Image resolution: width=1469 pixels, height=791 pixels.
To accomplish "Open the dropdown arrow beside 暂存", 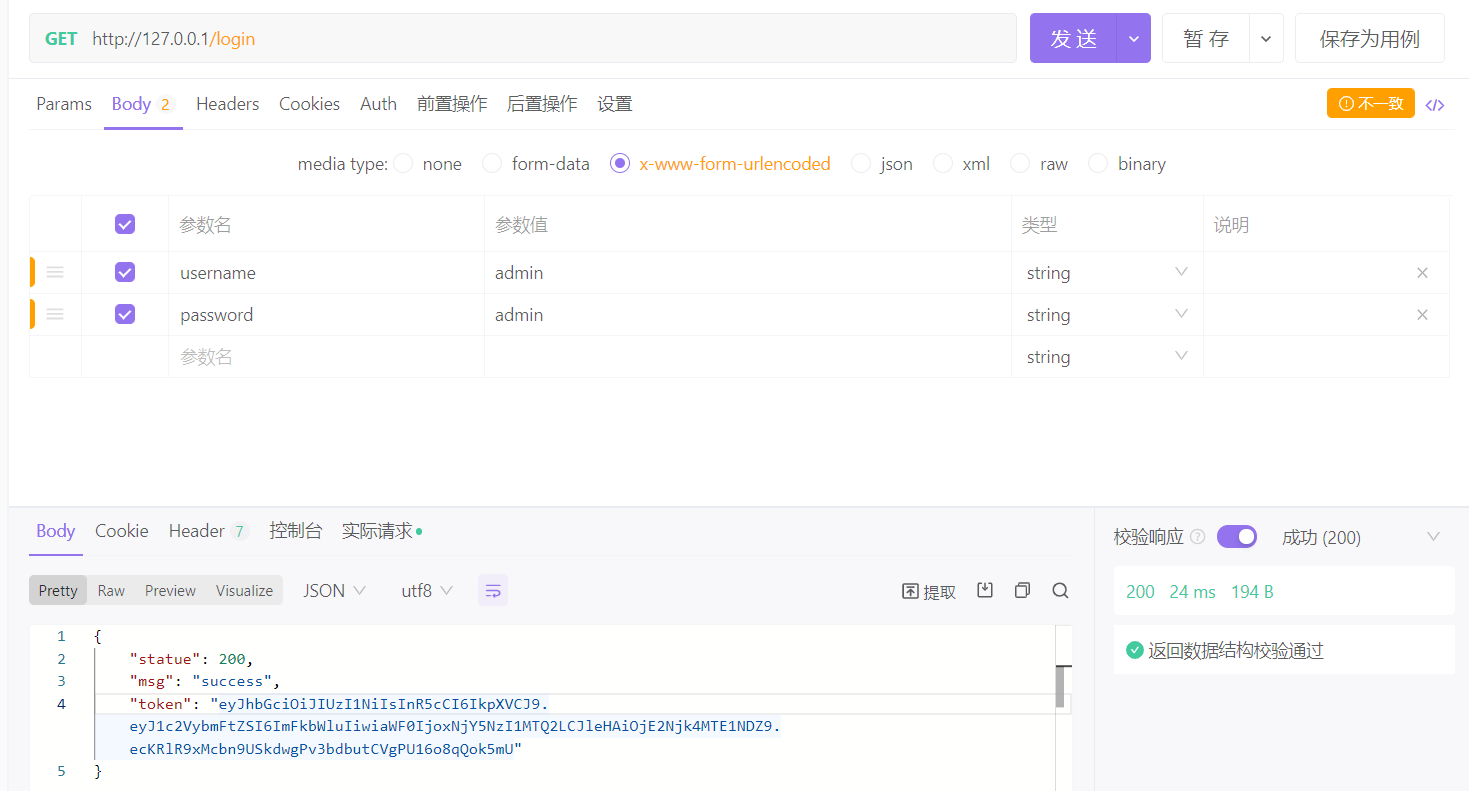I will (1266, 38).
